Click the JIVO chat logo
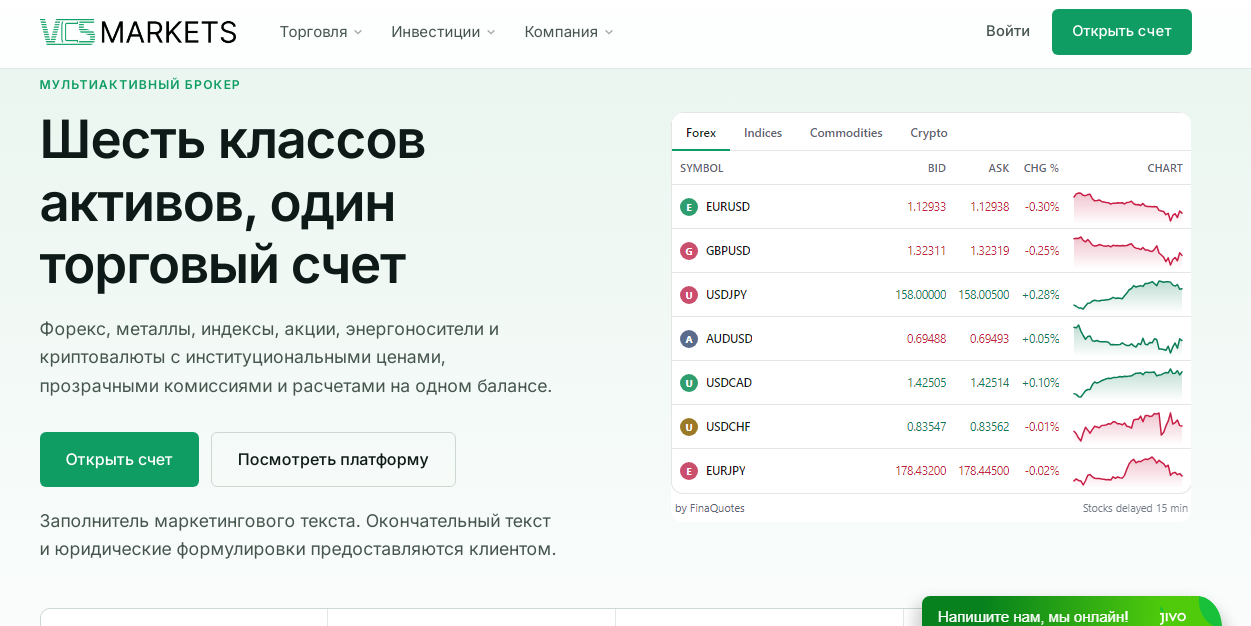This screenshot has height=626, width=1251. (x=1172, y=617)
